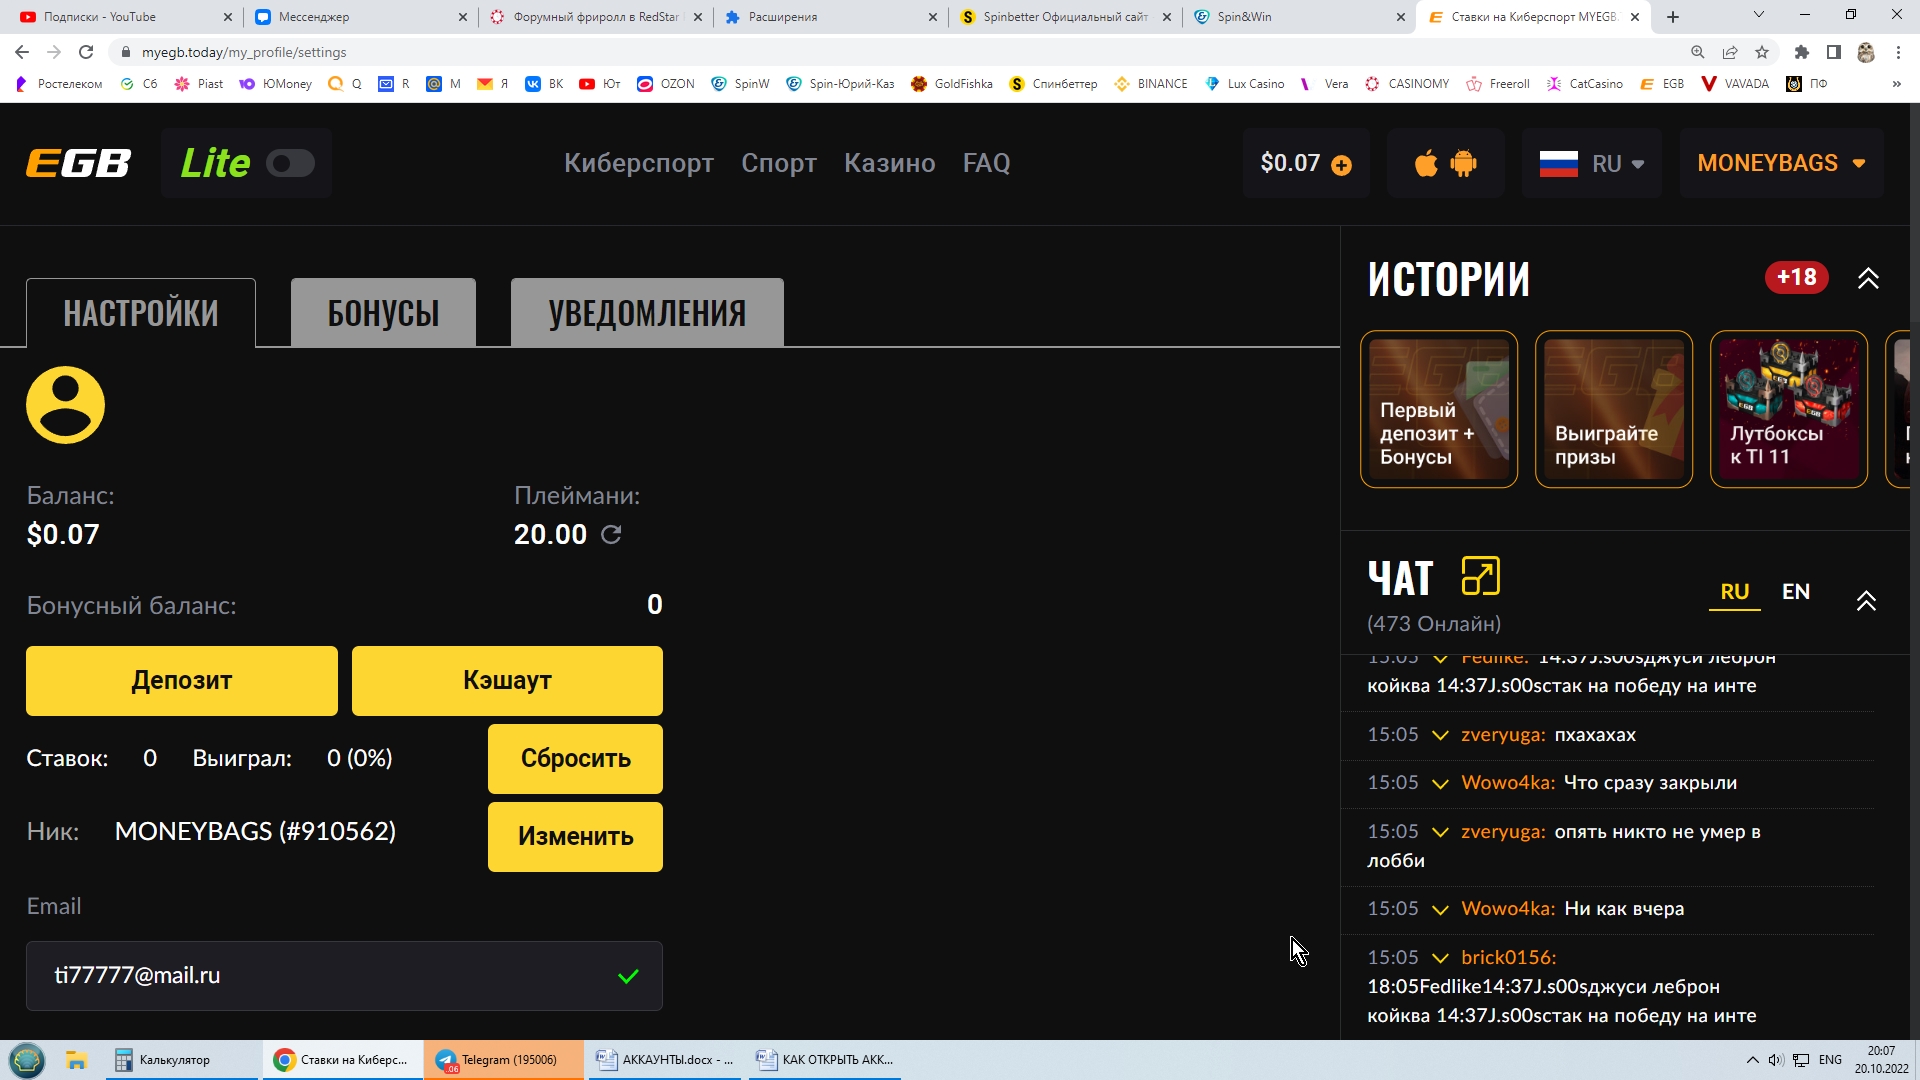This screenshot has width=1920, height=1080.
Task: Reload the page in Chrome
Action: point(86,52)
